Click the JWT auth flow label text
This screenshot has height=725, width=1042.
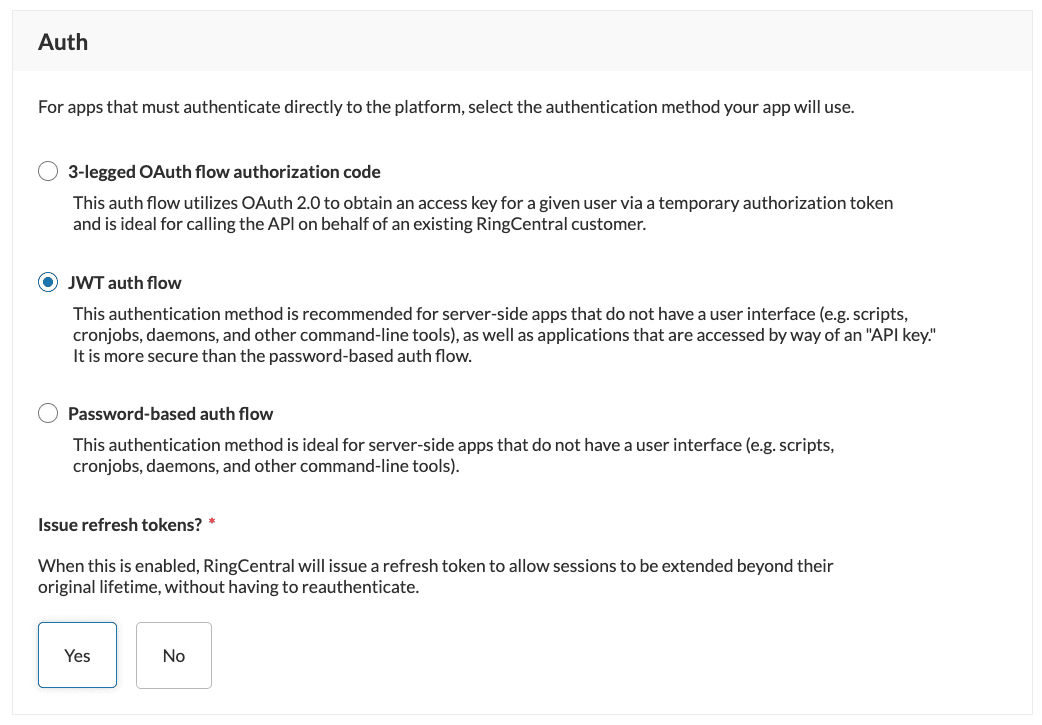123,282
